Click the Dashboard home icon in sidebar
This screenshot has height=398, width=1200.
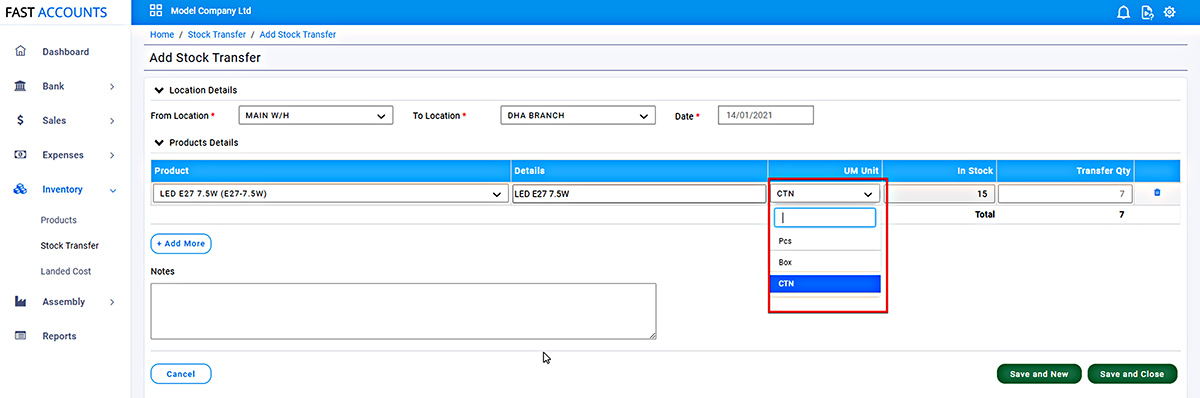pyautogui.click(x=20, y=51)
